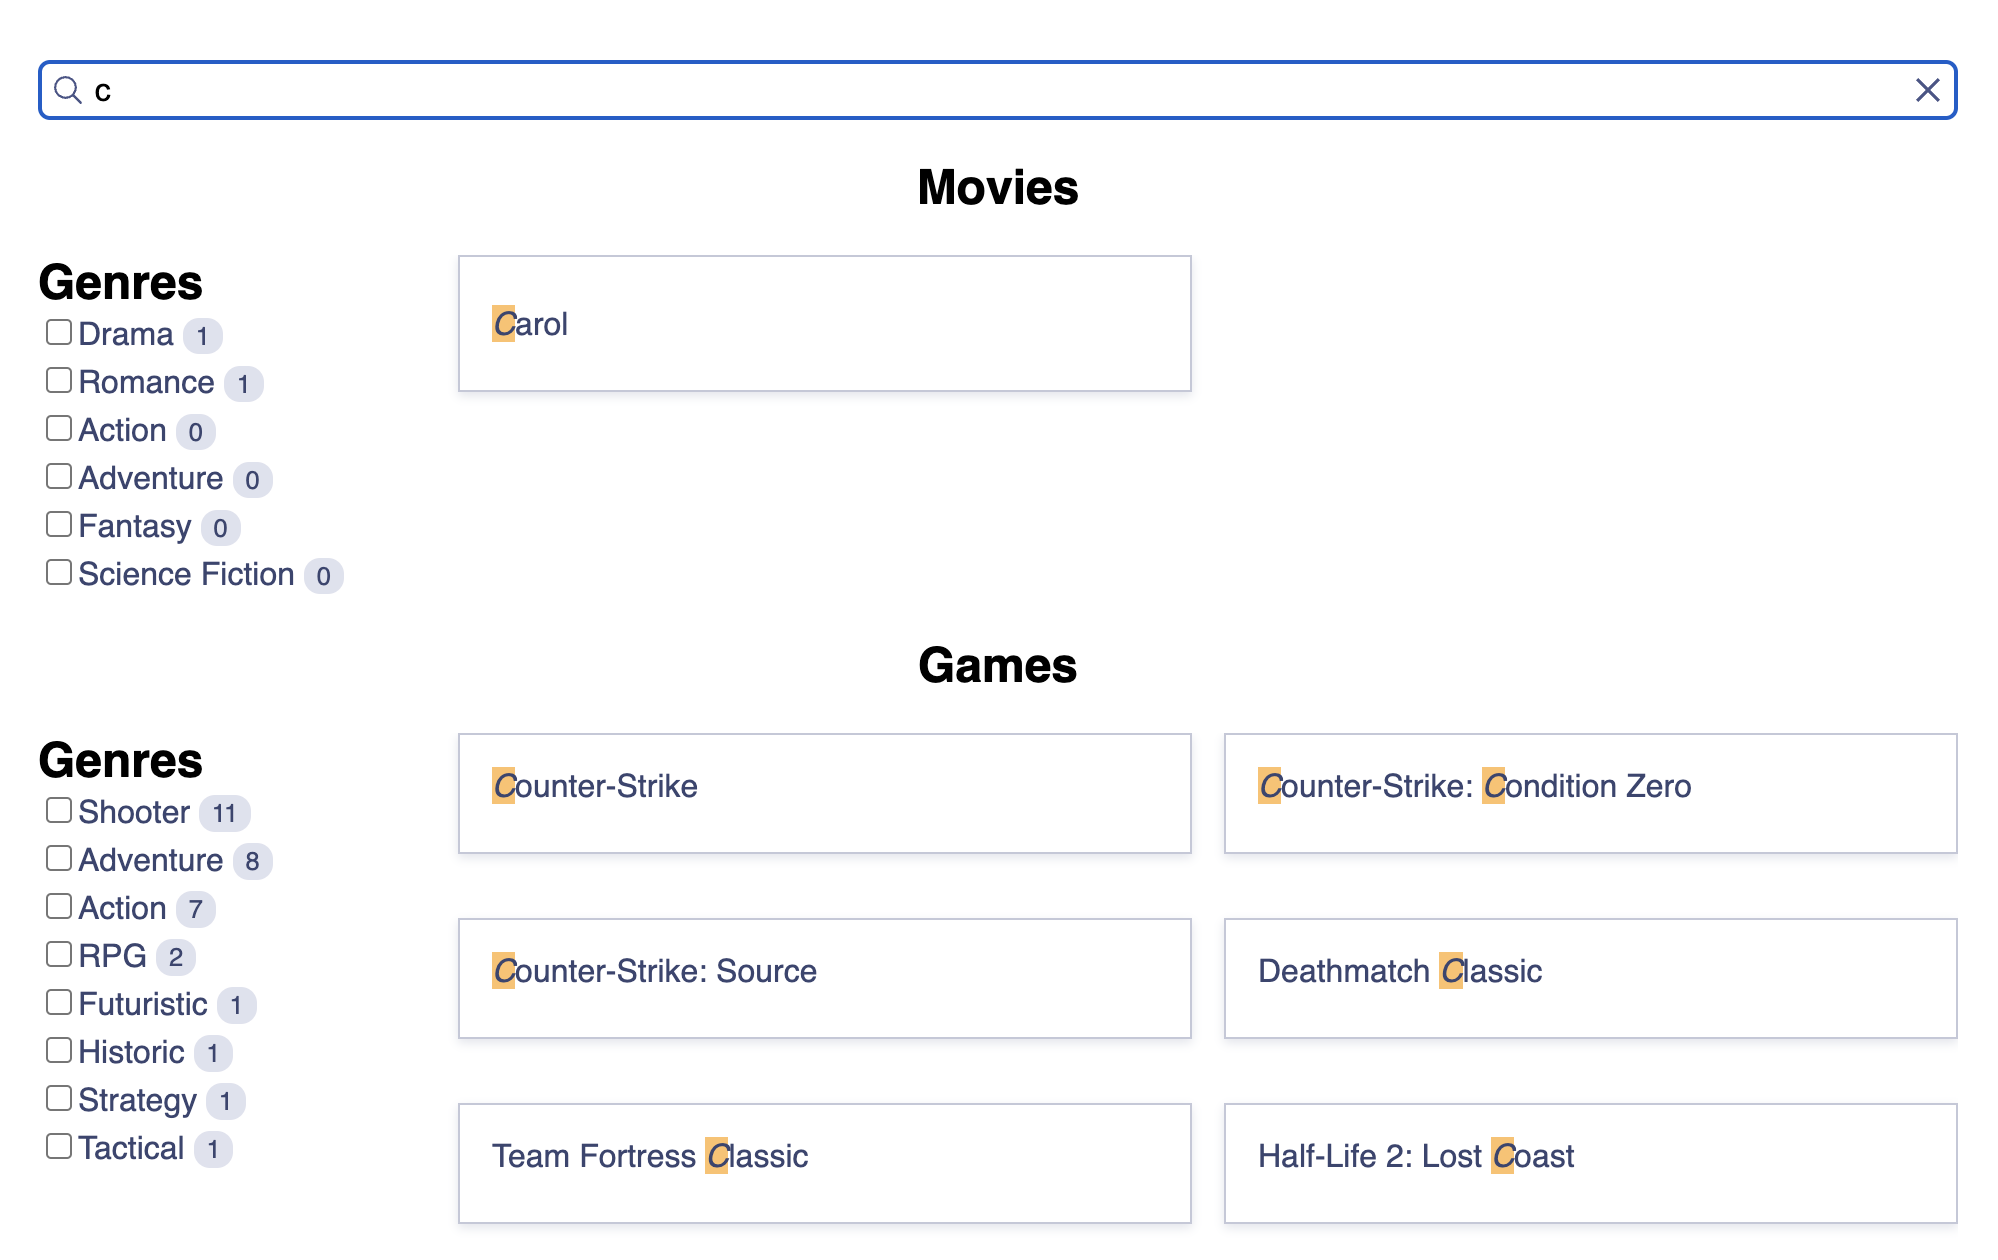The width and height of the screenshot is (1998, 1260).
Task: Open Counter-Strike: Condition Zero card
Action: [1591, 794]
